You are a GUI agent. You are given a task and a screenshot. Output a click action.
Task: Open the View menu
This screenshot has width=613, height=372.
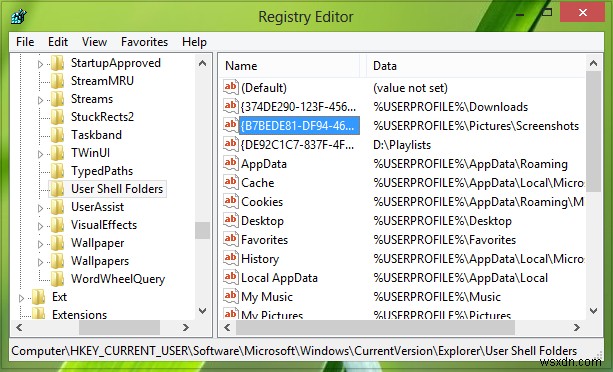94,42
